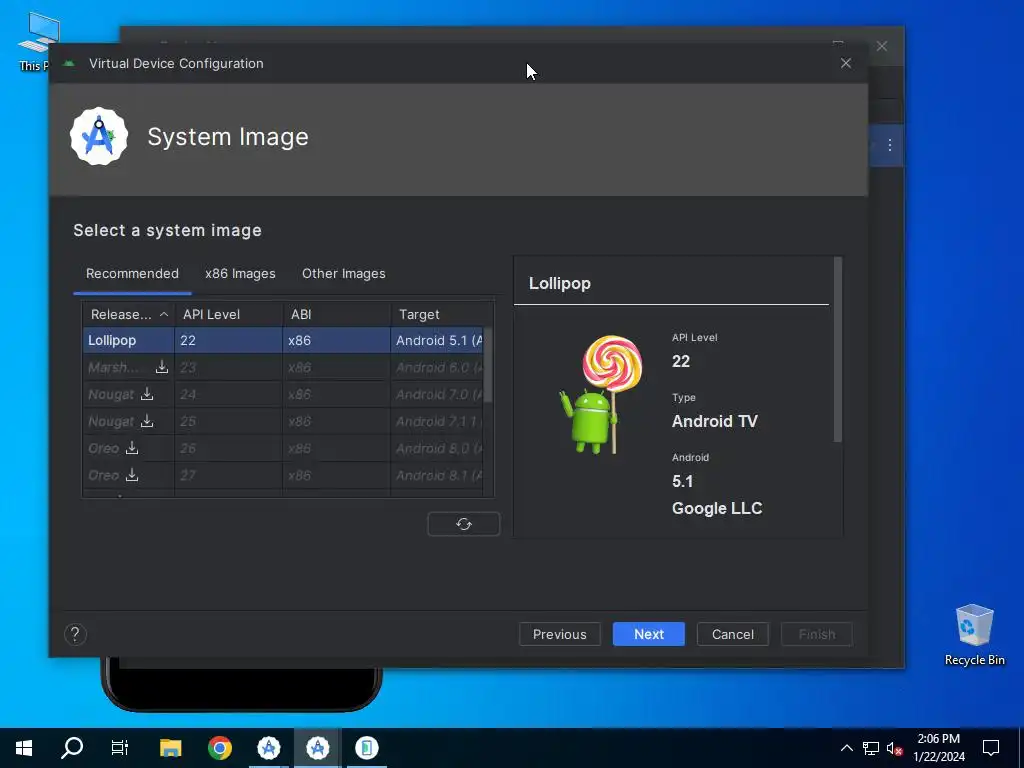
Task: Open the three-dot menu in Device Manager window
Action: click(889, 145)
